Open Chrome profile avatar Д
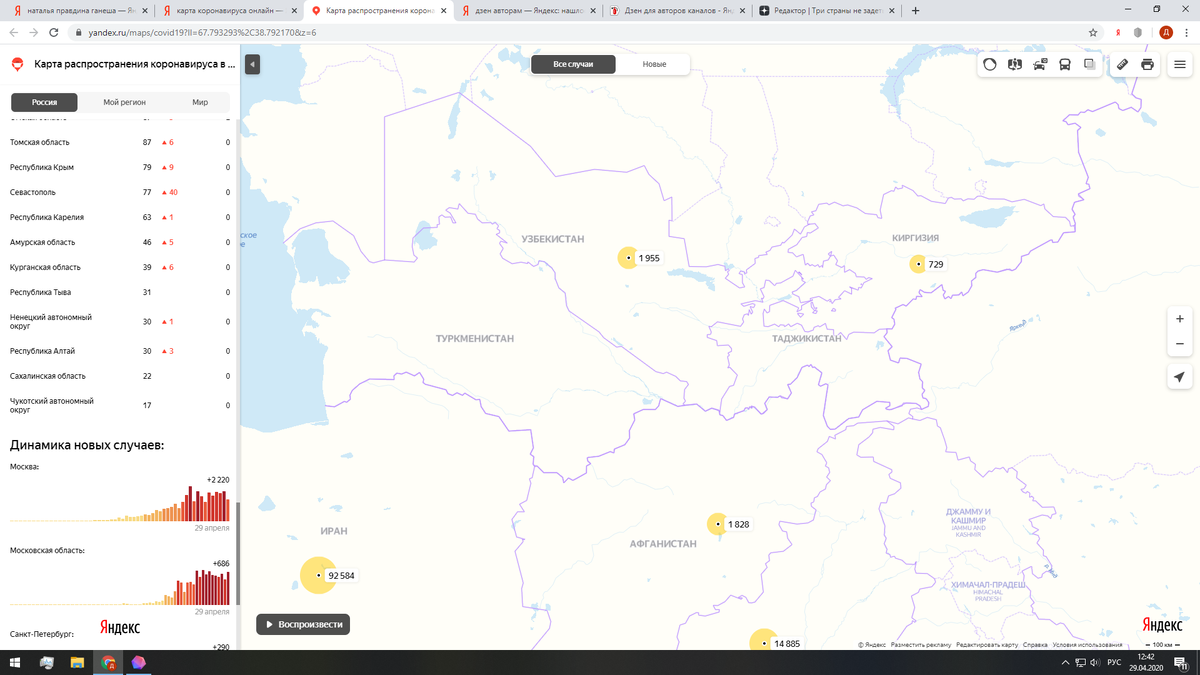The height and width of the screenshot is (675, 1200). (x=1165, y=32)
